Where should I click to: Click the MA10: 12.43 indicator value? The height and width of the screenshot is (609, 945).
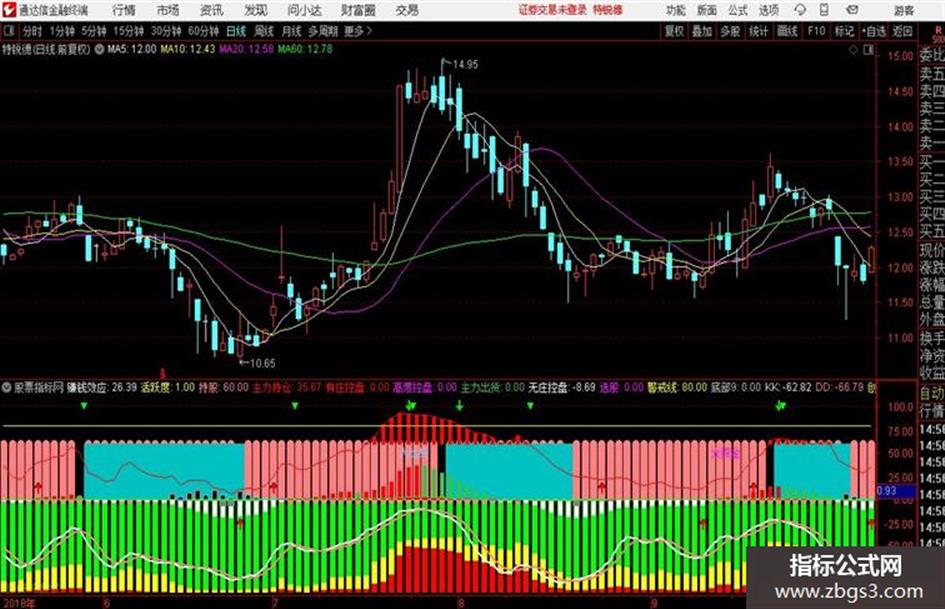click(187, 49)
